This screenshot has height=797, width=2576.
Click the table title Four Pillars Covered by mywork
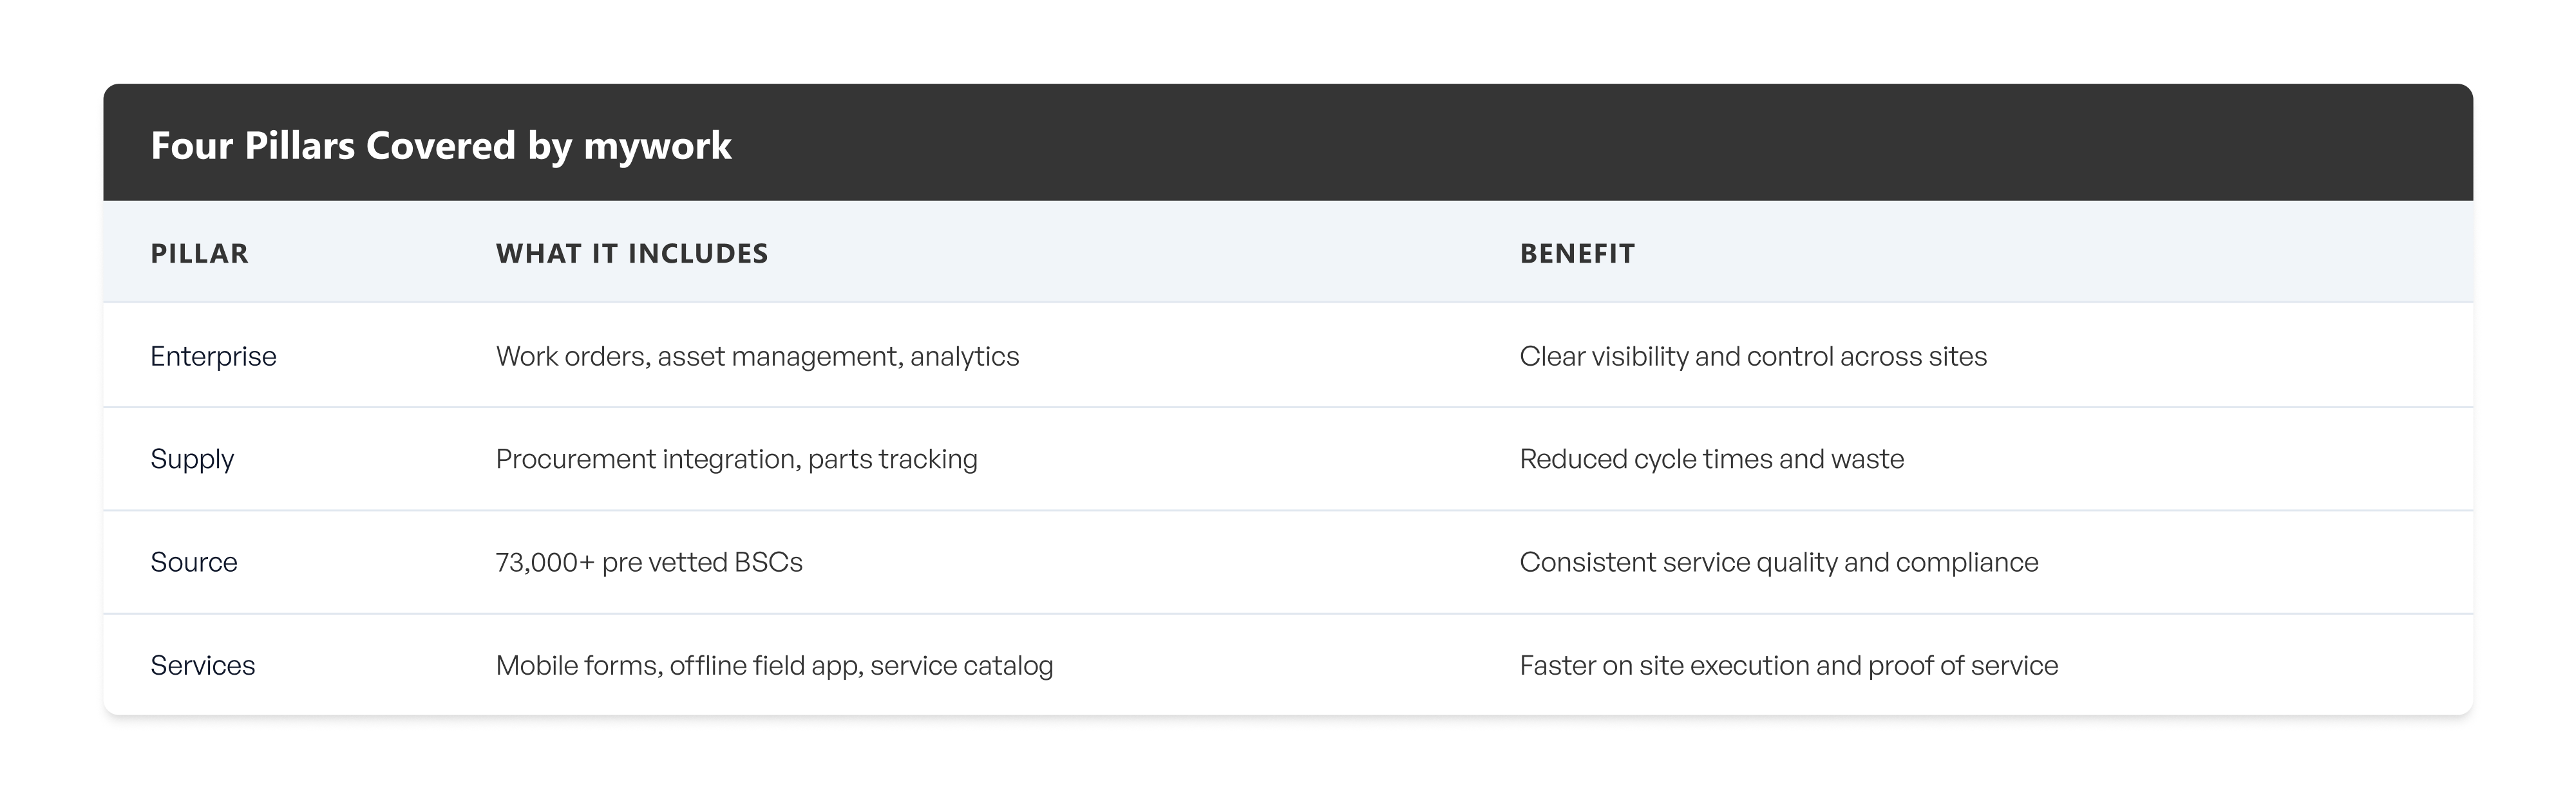(x=441, y=146)
